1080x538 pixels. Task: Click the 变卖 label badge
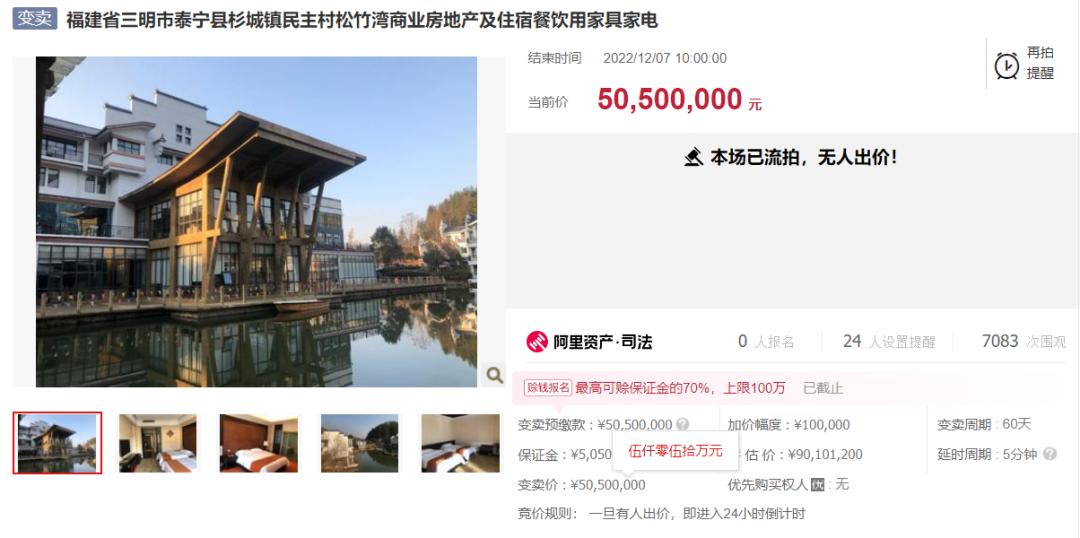(34, 19)
